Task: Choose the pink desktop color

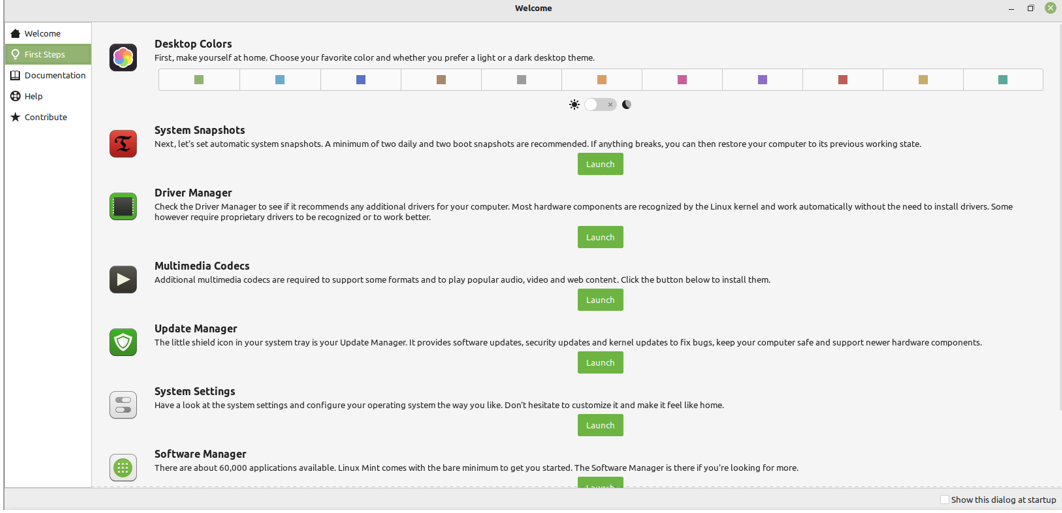Action: 682,80
